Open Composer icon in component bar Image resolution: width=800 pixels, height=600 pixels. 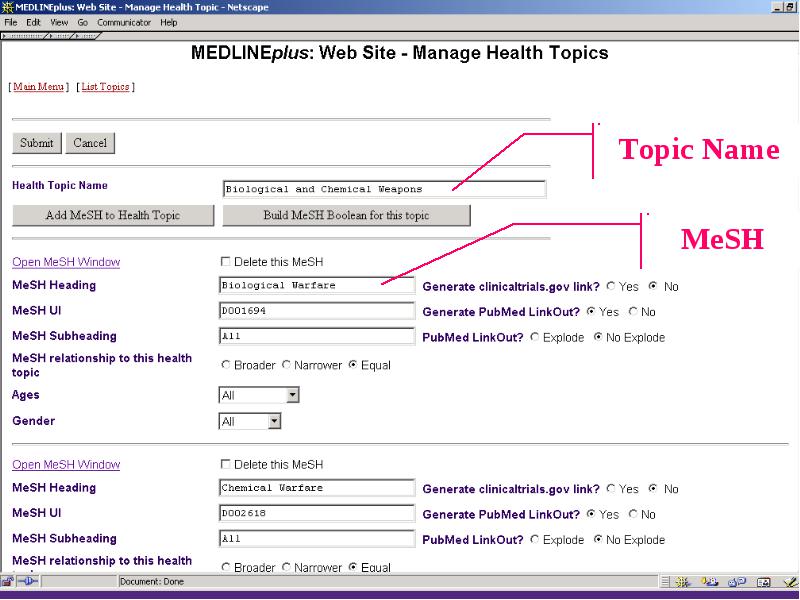[791, 582]
